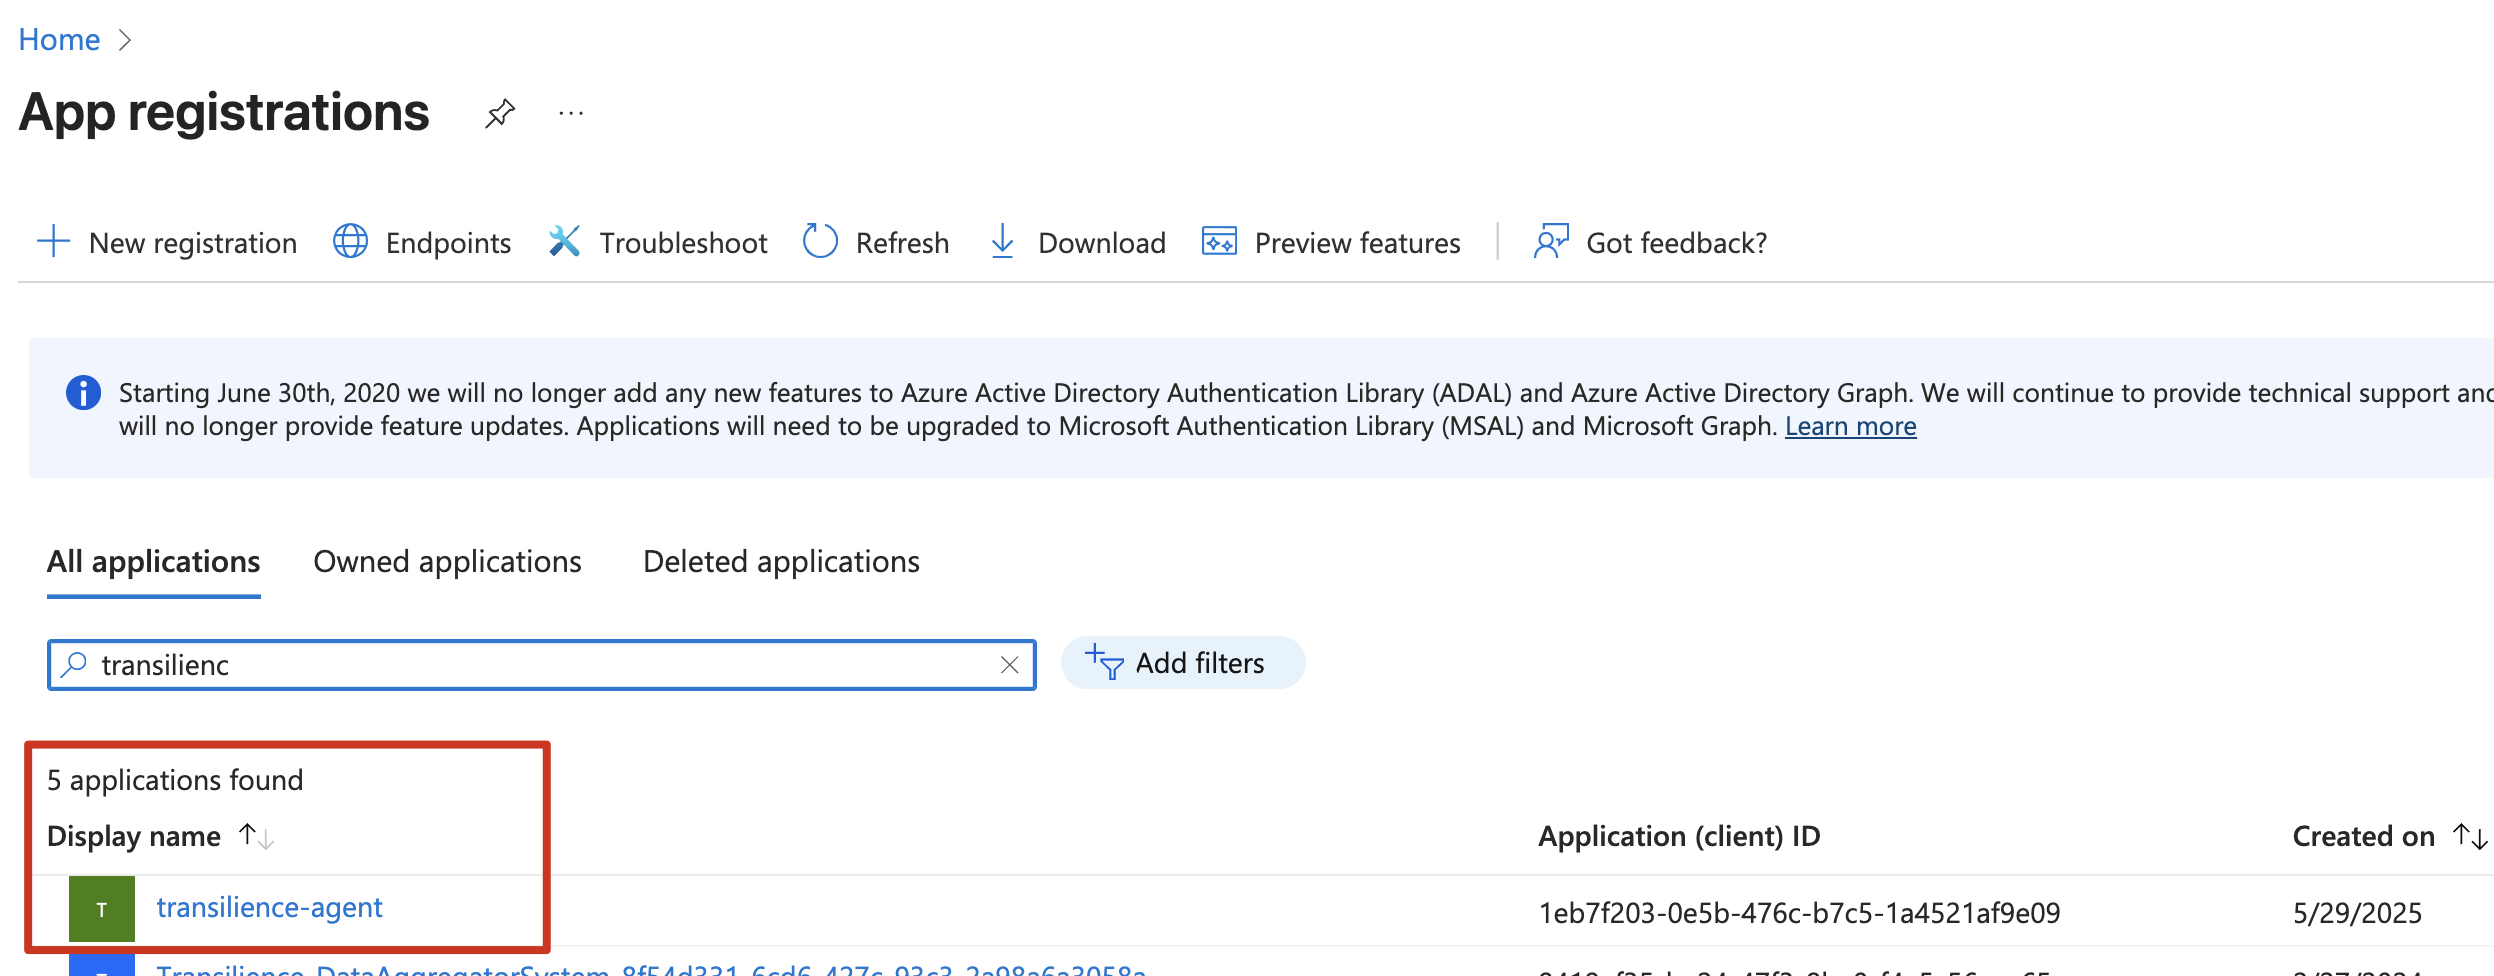Image resolution: width=2494 pixels, height=976 pixels.
Task: Click the 5/29/2025 created date cell
Action: [2357, 913]
